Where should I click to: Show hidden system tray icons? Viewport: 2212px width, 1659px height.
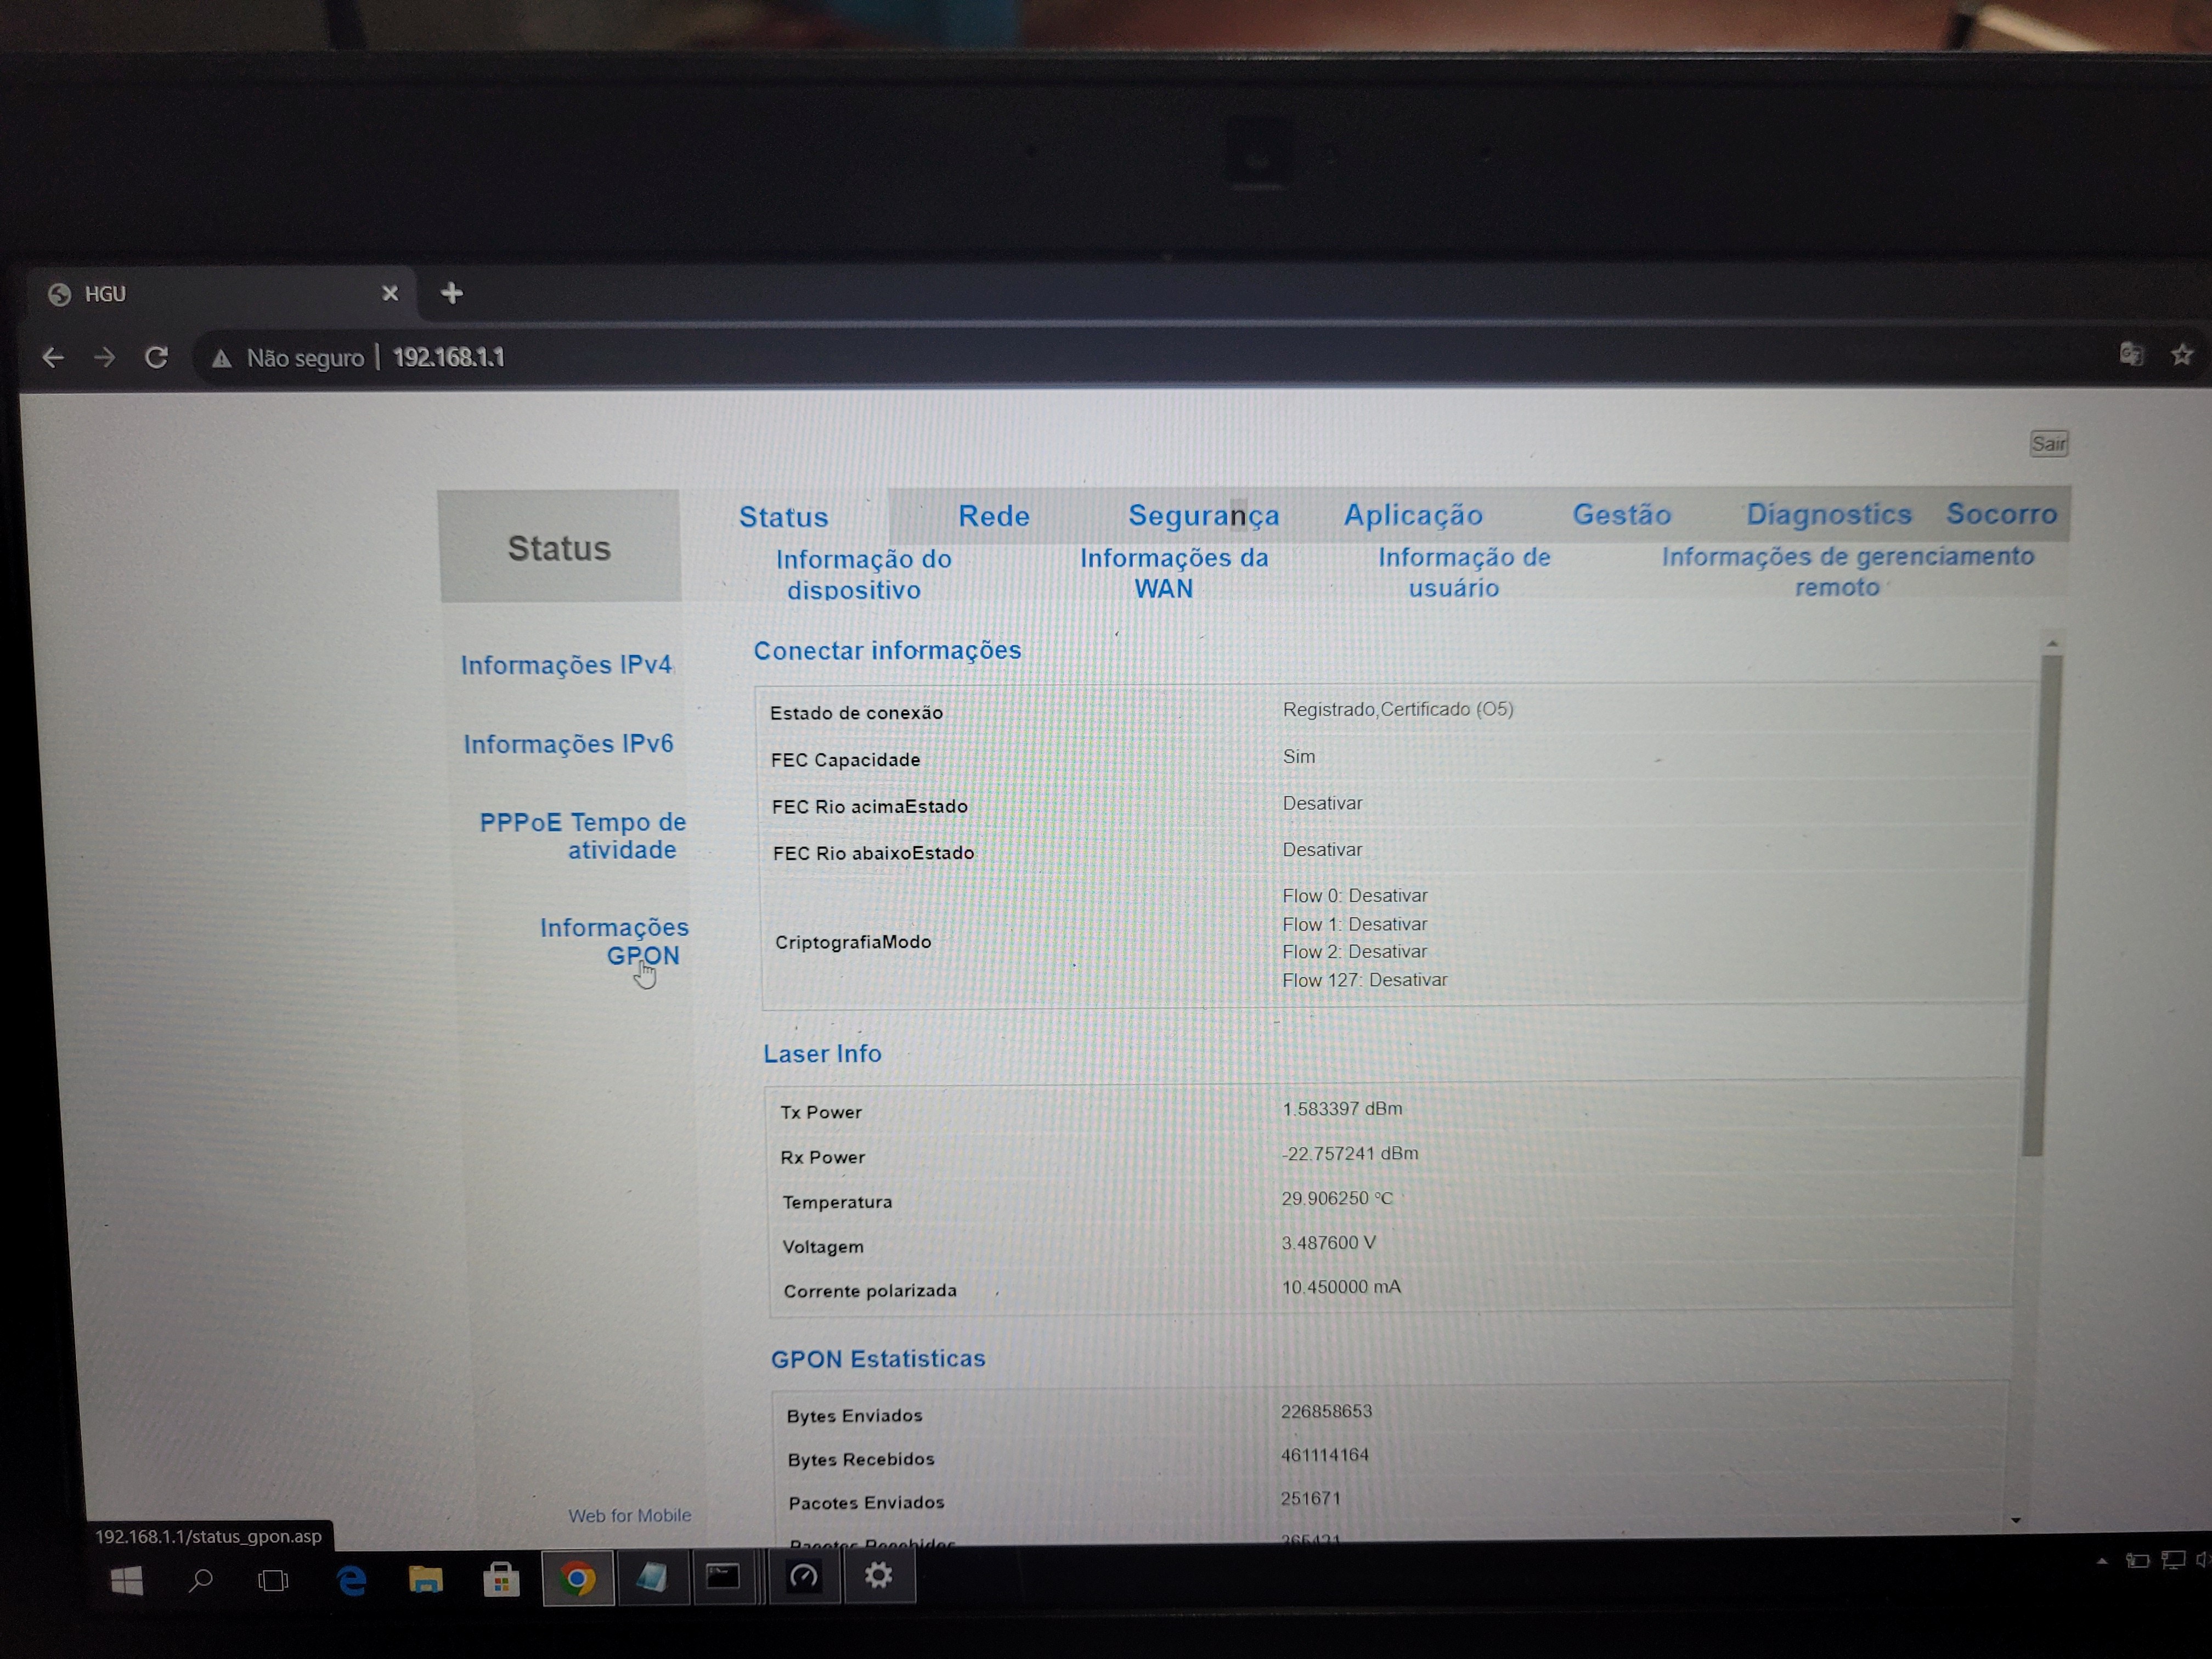(x=2101, y=1561)
